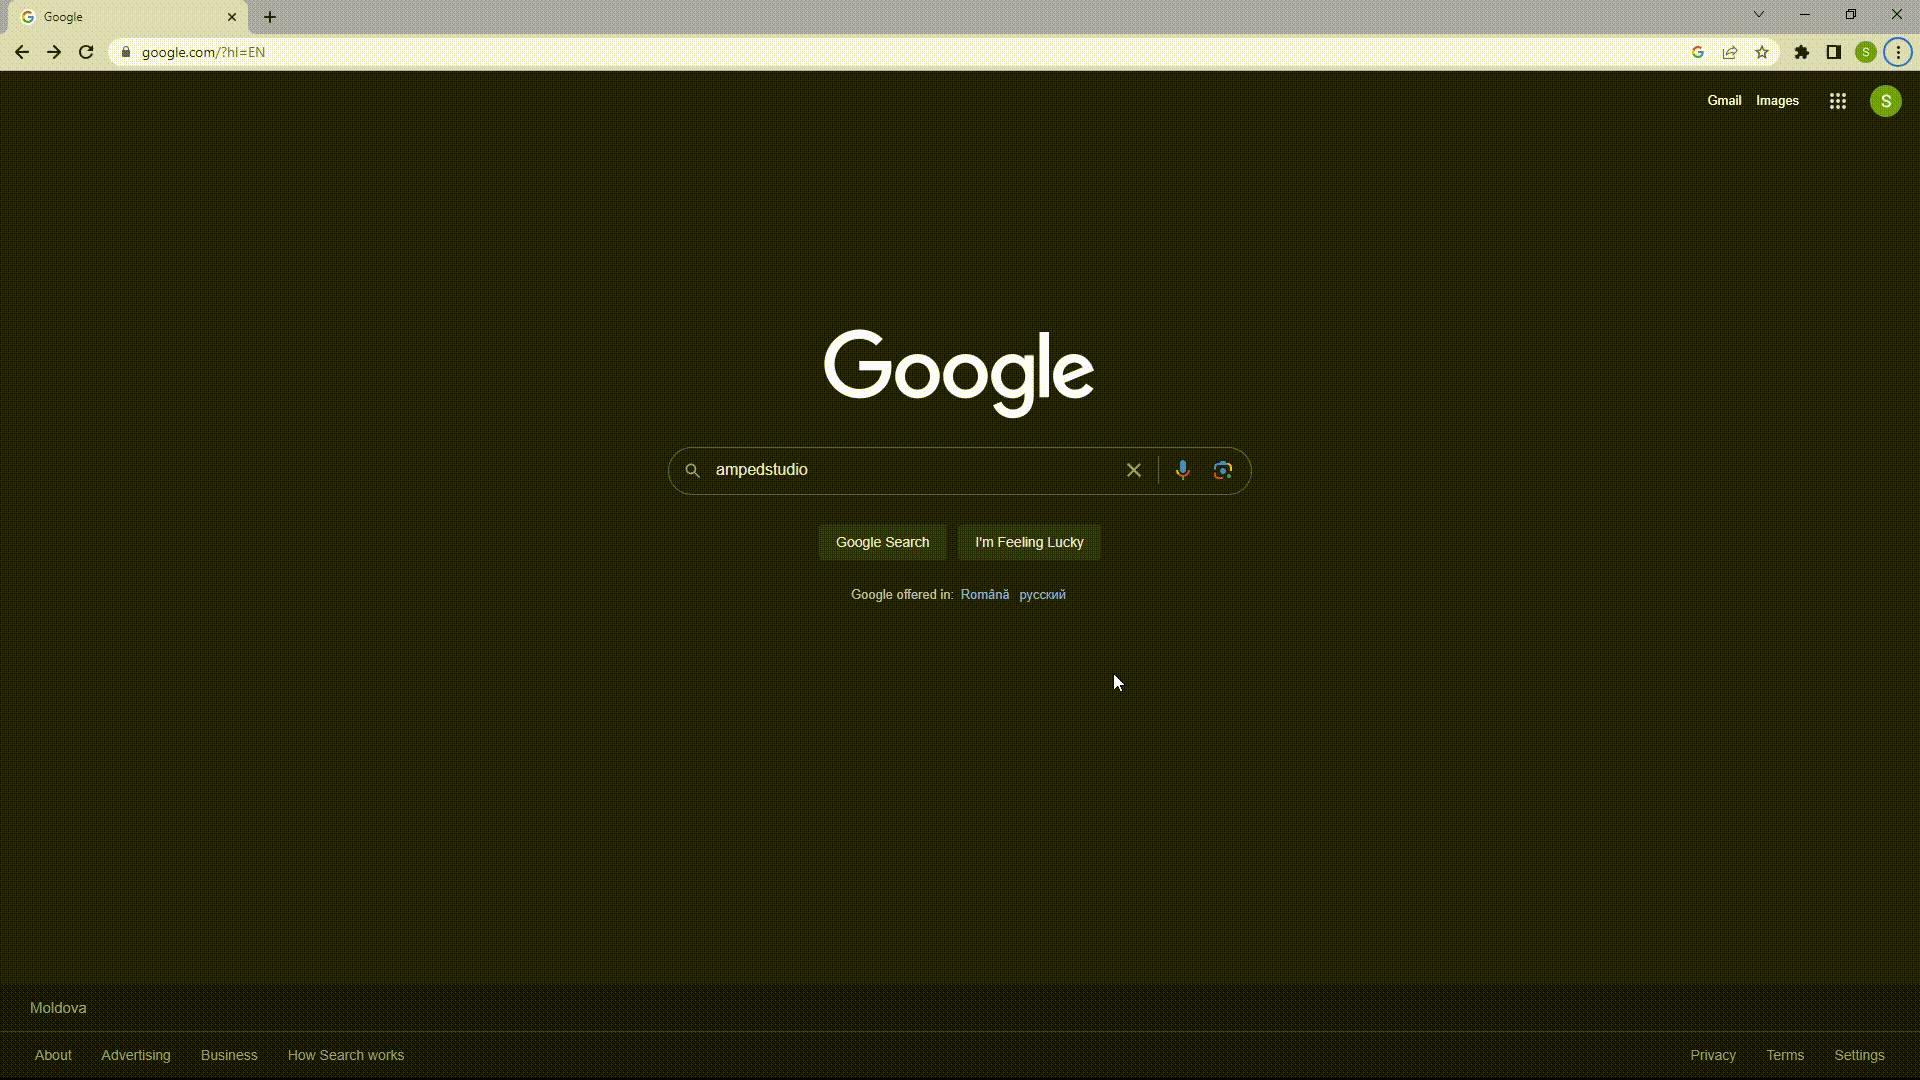The height and width of the screenshot is (1080, 1920).
Task: Open the Extensions puzzle icon
Action: (1801, 52)
